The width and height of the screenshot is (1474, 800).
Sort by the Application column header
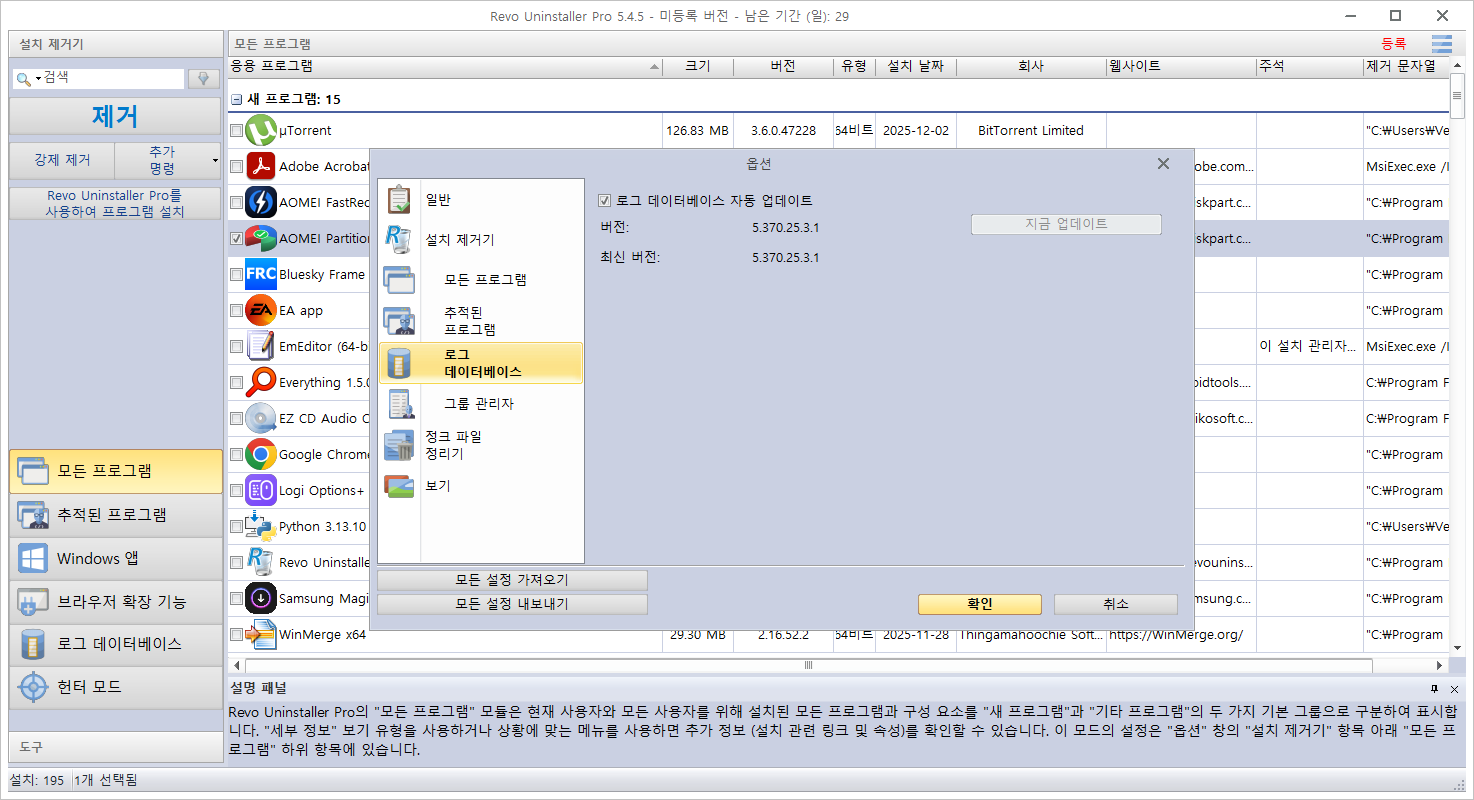(x=445, y=66)
